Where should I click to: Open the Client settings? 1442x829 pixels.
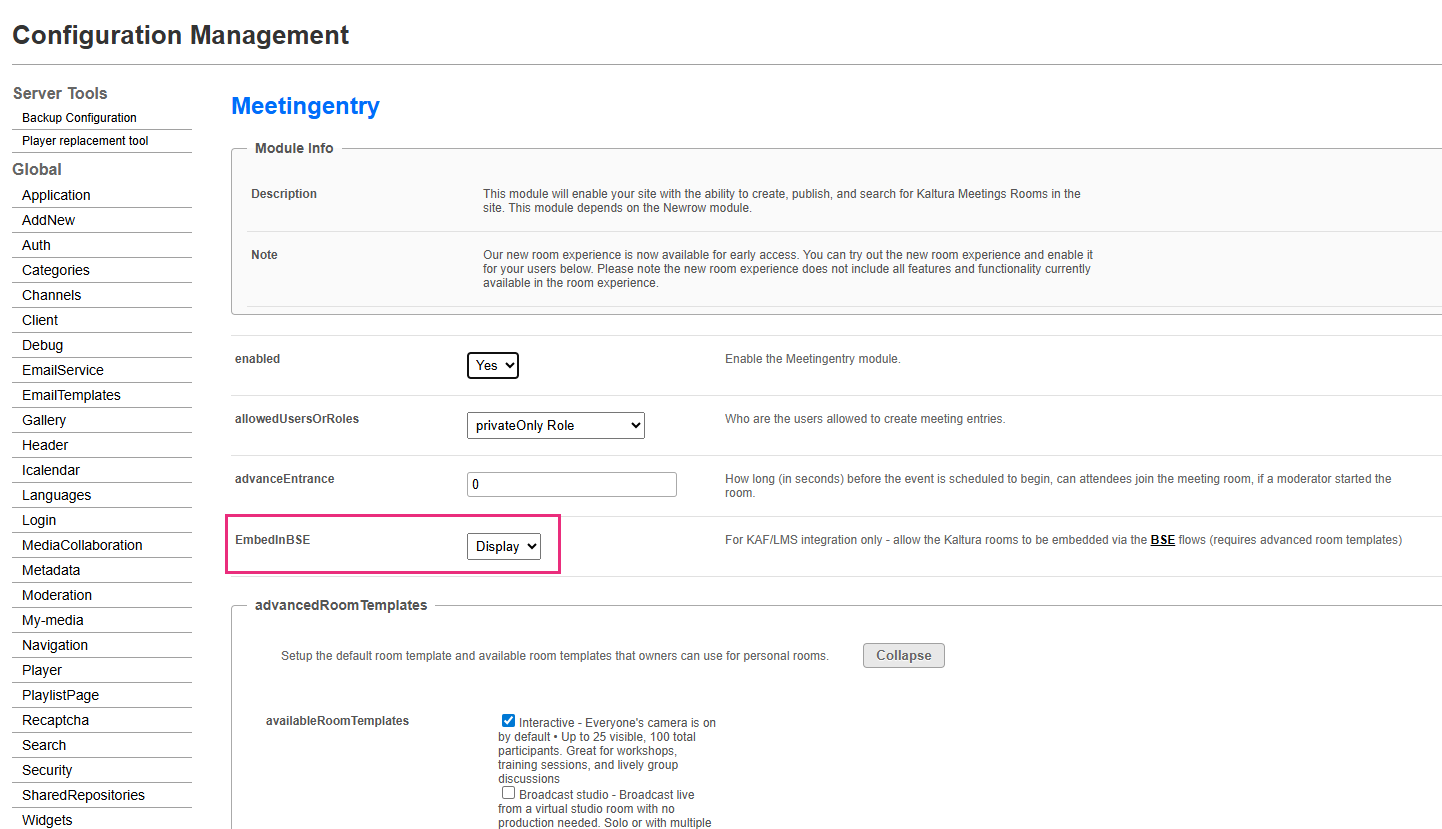click(x=40, y=320)
